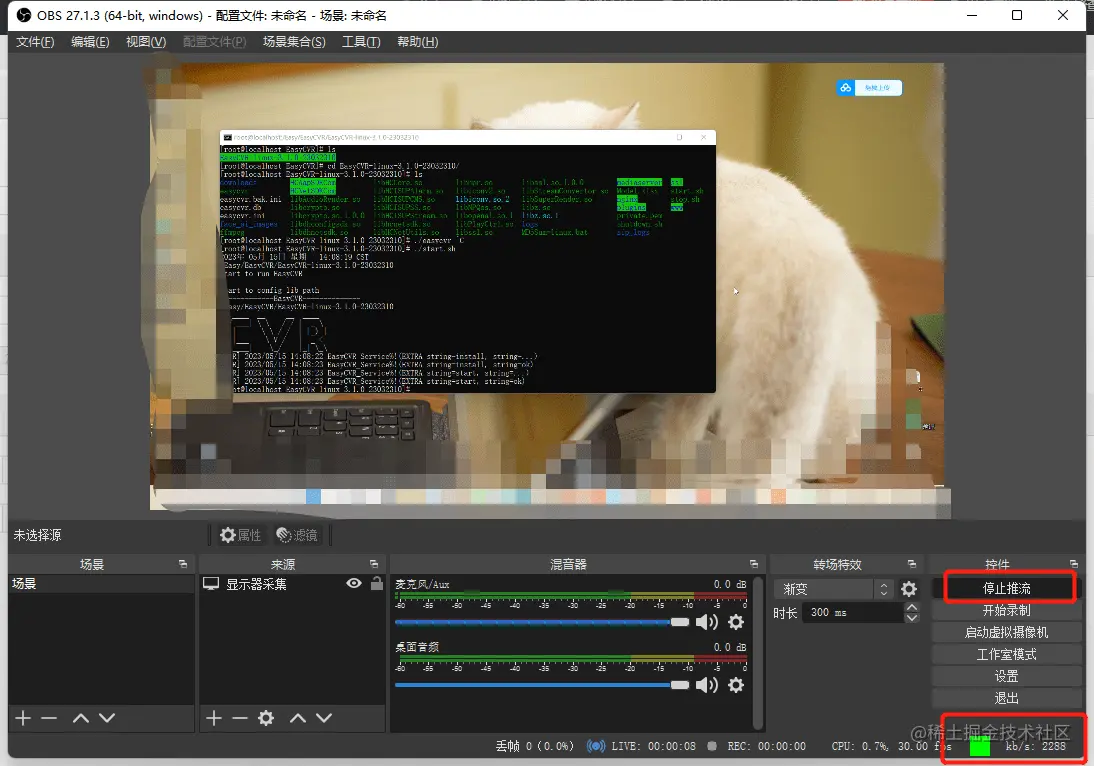1094x766 pixels.
Task: Pop out the 控件 dock panel
Action: tap(1074, 564)
